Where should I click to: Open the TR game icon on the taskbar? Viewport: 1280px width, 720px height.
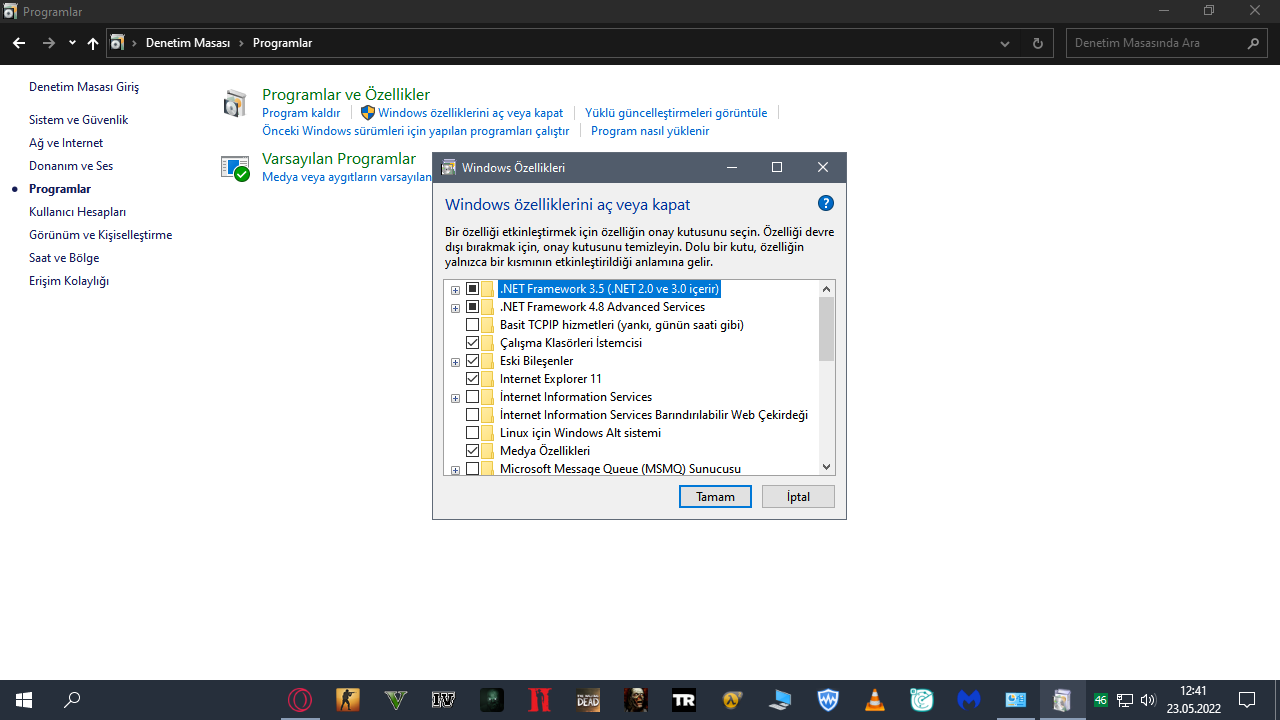coord(684,700)
